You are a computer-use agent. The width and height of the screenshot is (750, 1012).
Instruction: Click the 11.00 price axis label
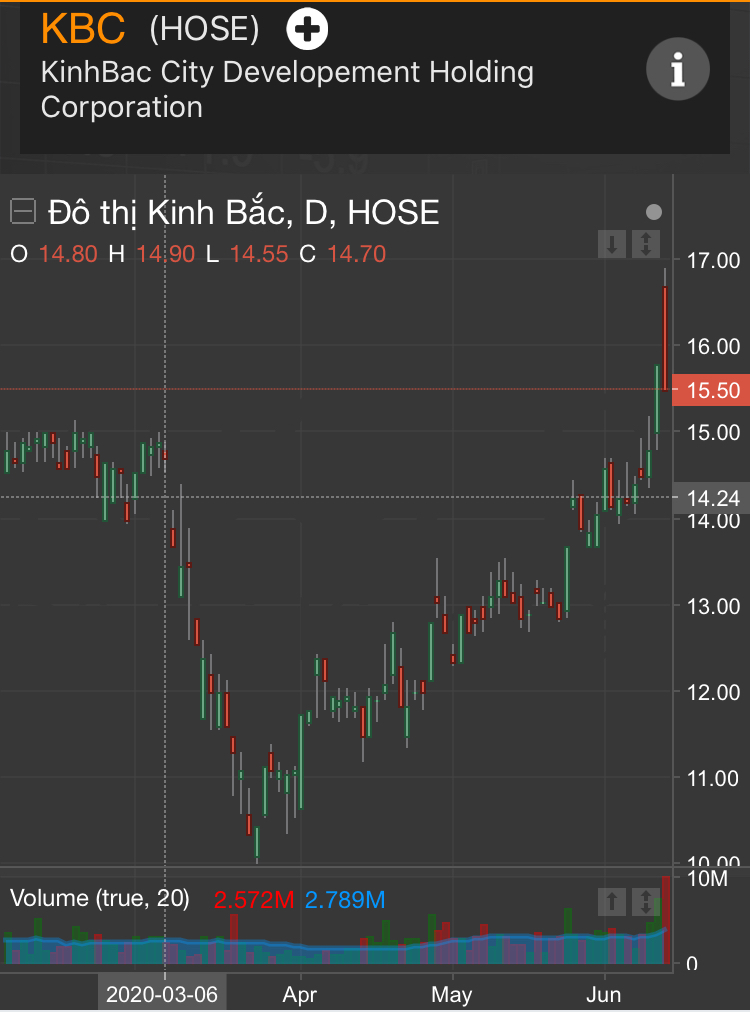point(713,779)
